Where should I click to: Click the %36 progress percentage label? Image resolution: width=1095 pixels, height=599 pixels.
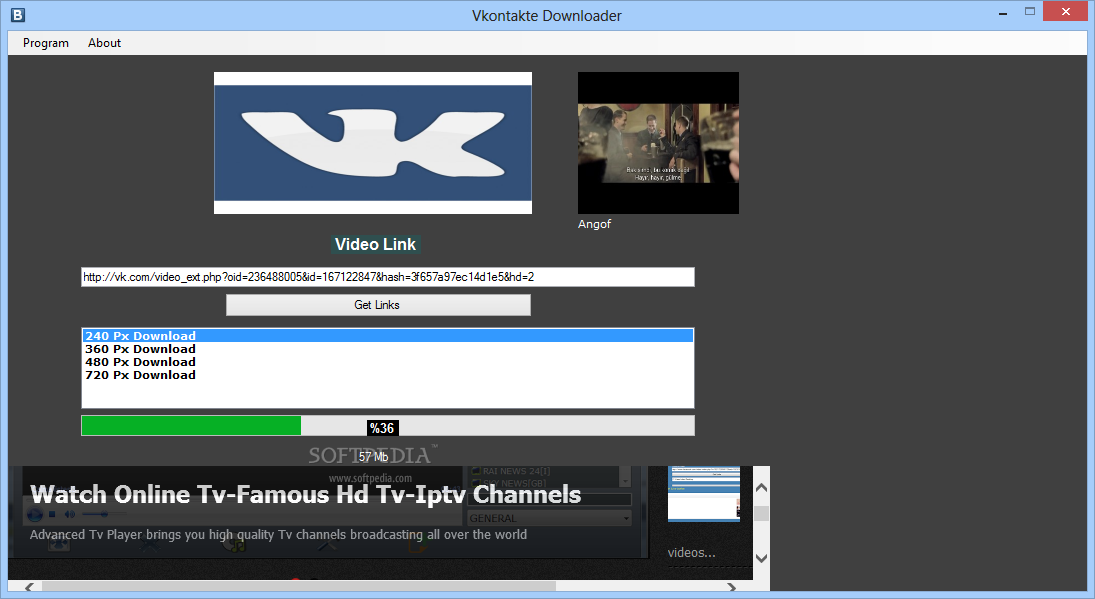tap(382, 428)
